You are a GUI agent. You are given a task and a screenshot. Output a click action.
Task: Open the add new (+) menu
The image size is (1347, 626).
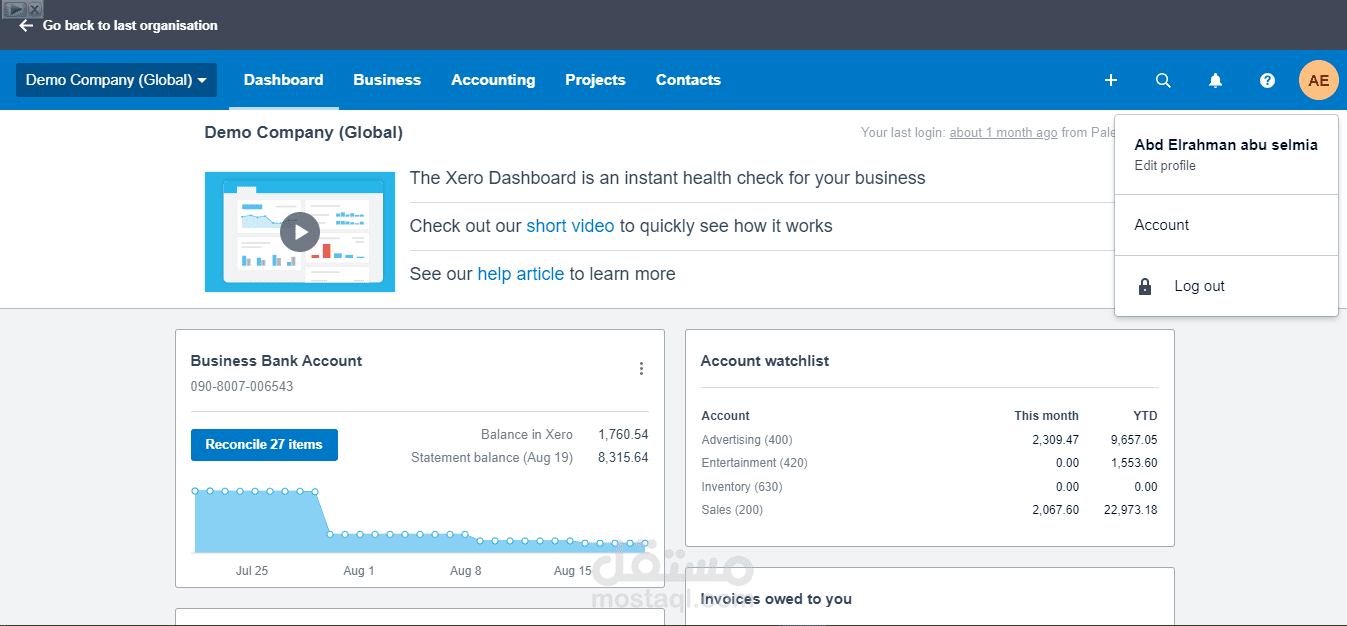tap(1110, 80)
